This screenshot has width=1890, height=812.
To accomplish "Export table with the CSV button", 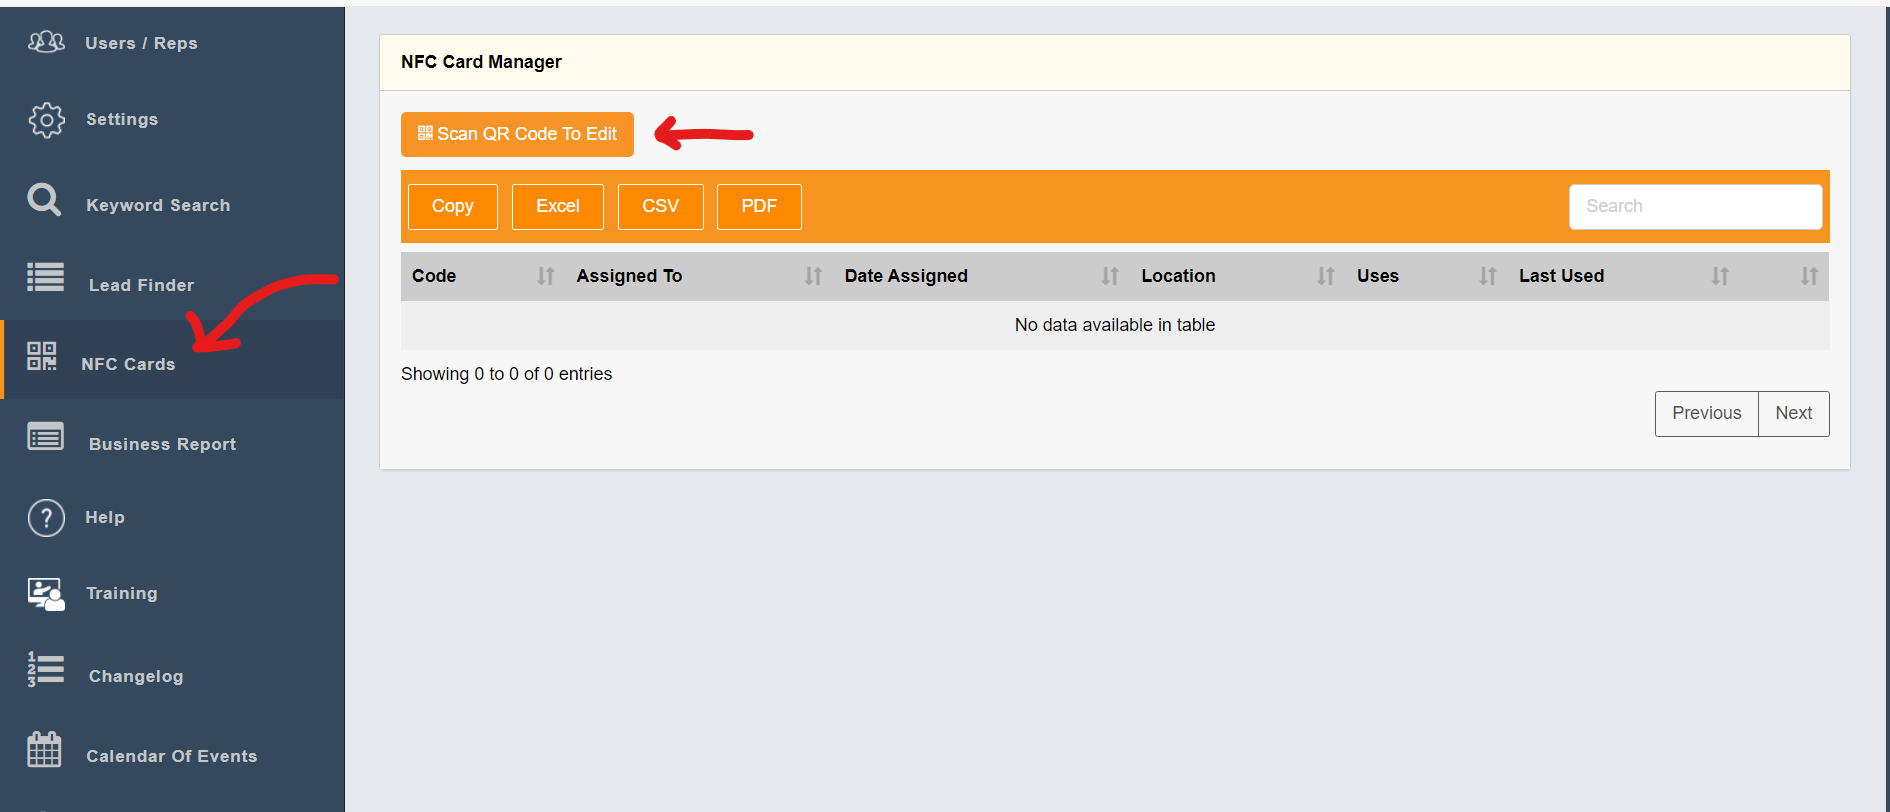I will [660, 206].
